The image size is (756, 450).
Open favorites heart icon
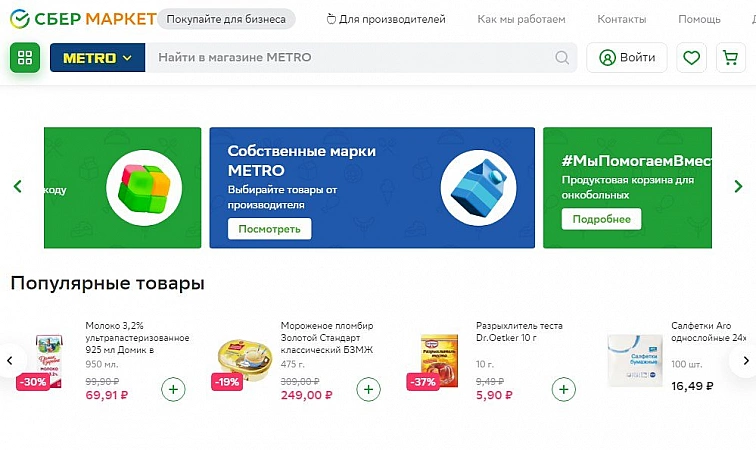tap(691, 58)
